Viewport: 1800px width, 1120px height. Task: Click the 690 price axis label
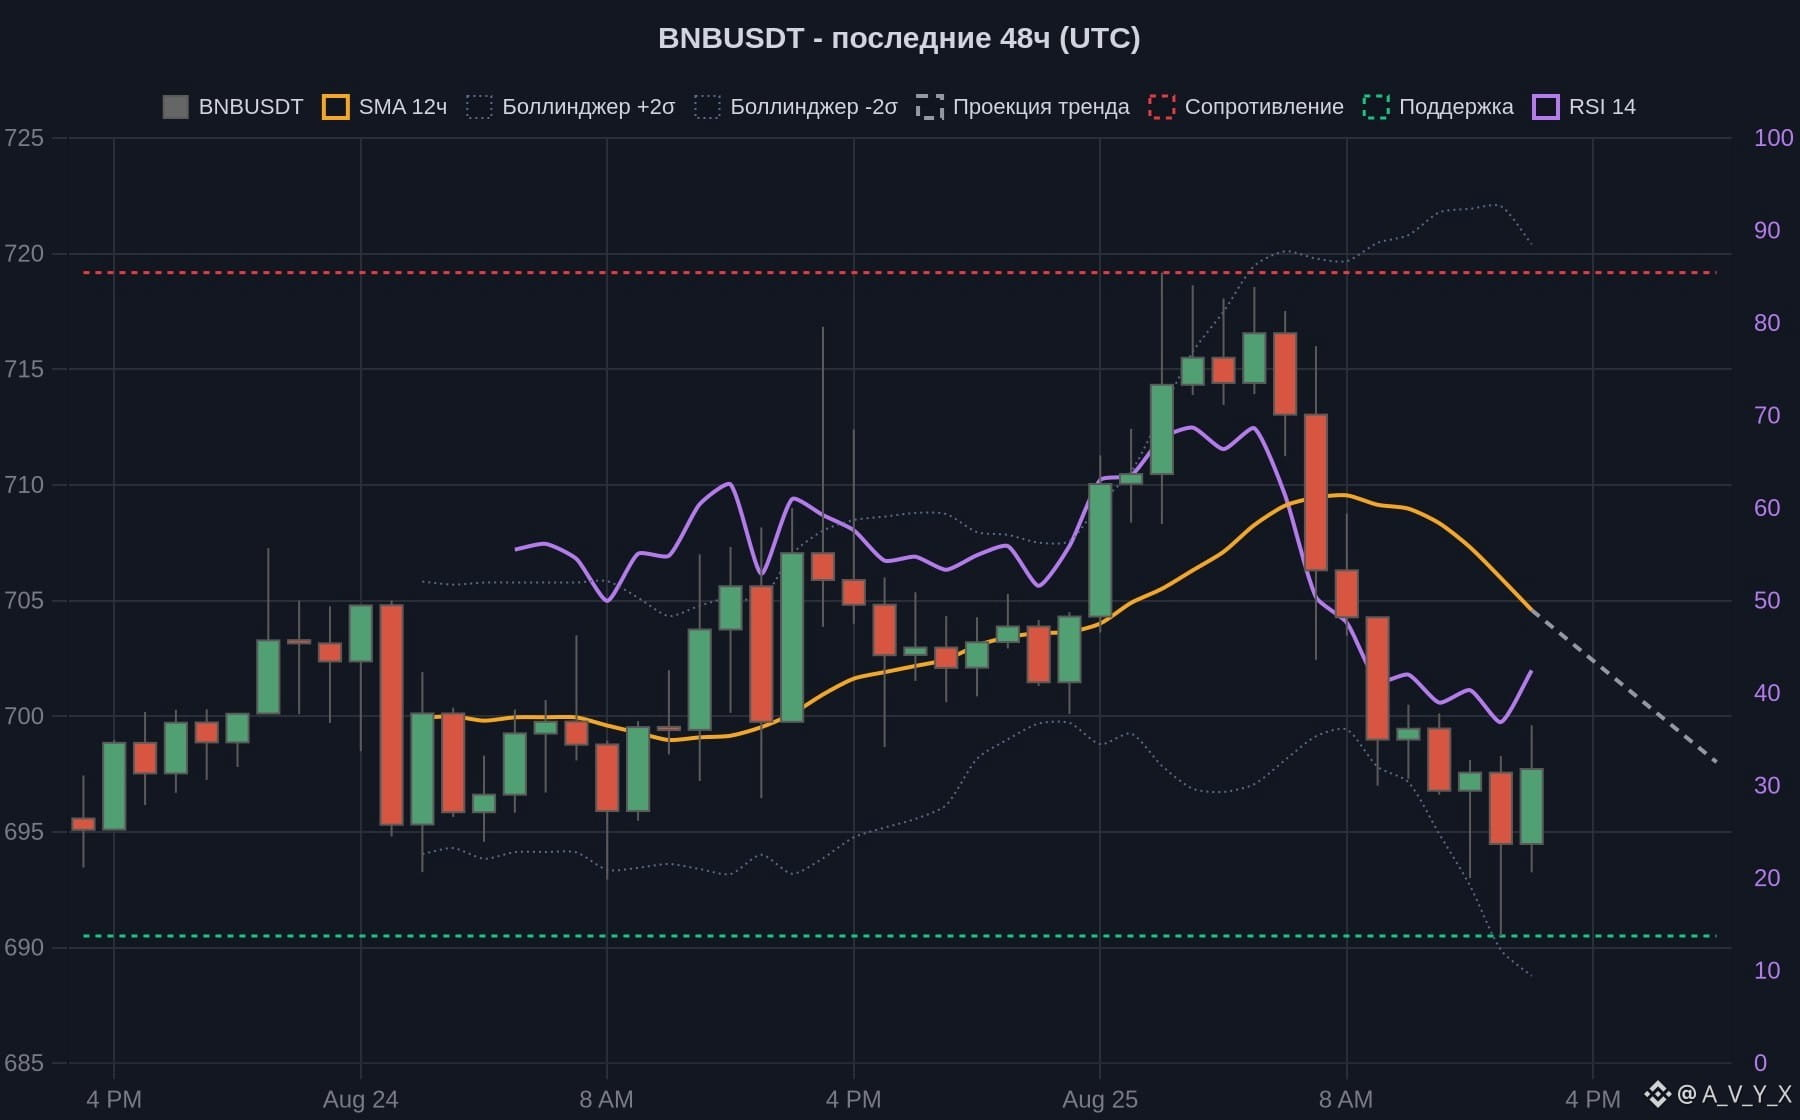pyautogui.click(x=24, y=947)
